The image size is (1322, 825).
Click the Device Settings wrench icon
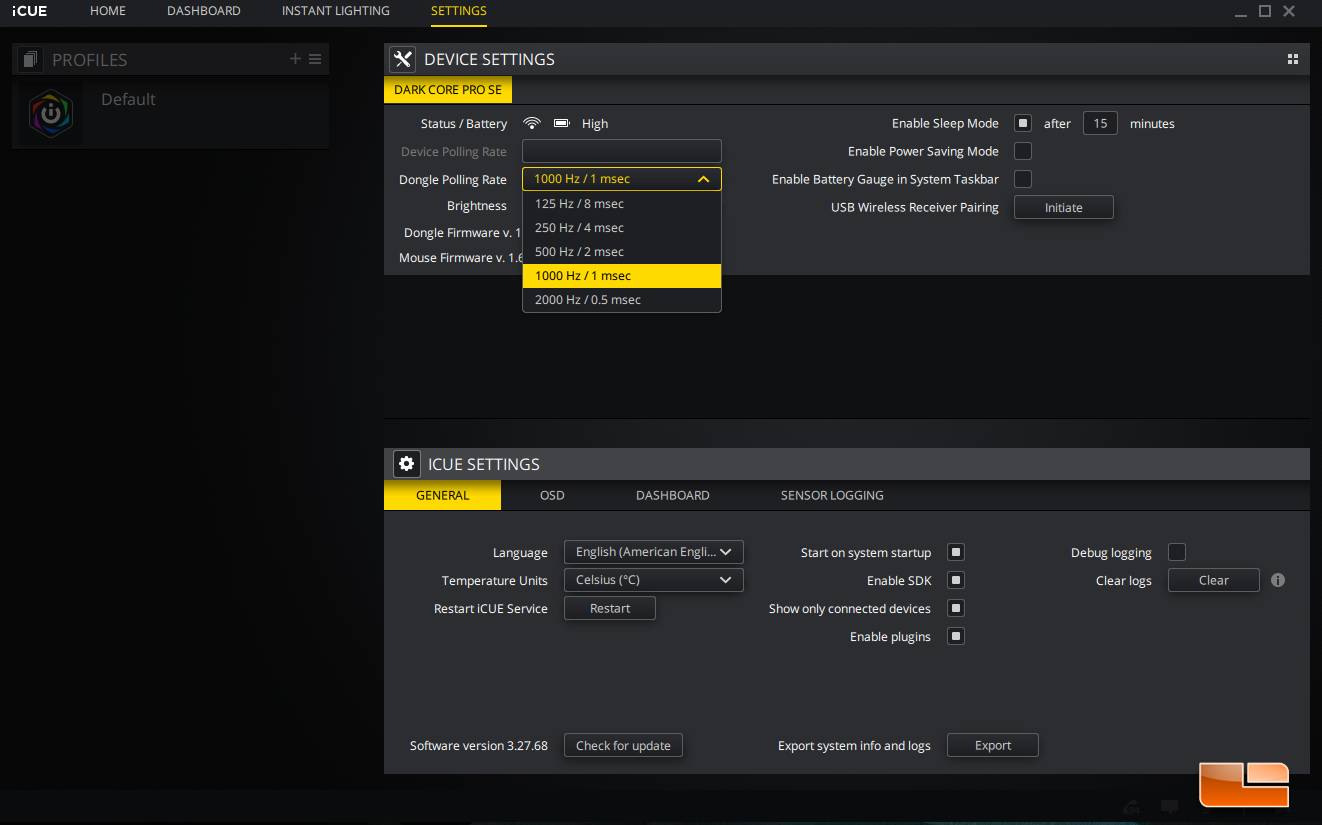coord(402,60)
